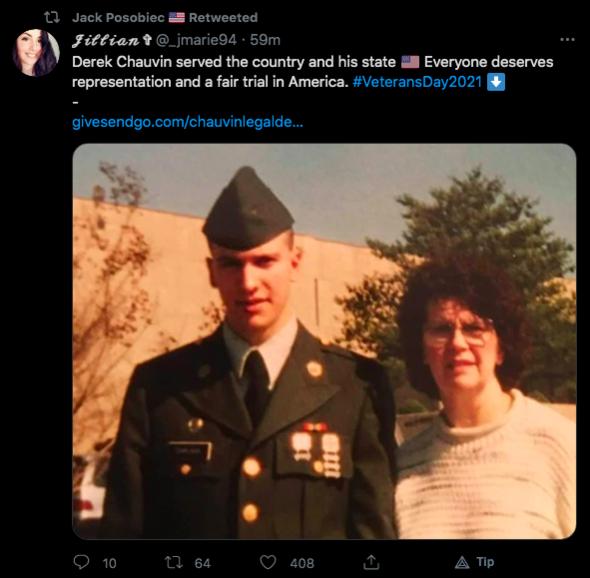Open the givesendgo.com/chauvinlegalde... link

coord(187,122)
